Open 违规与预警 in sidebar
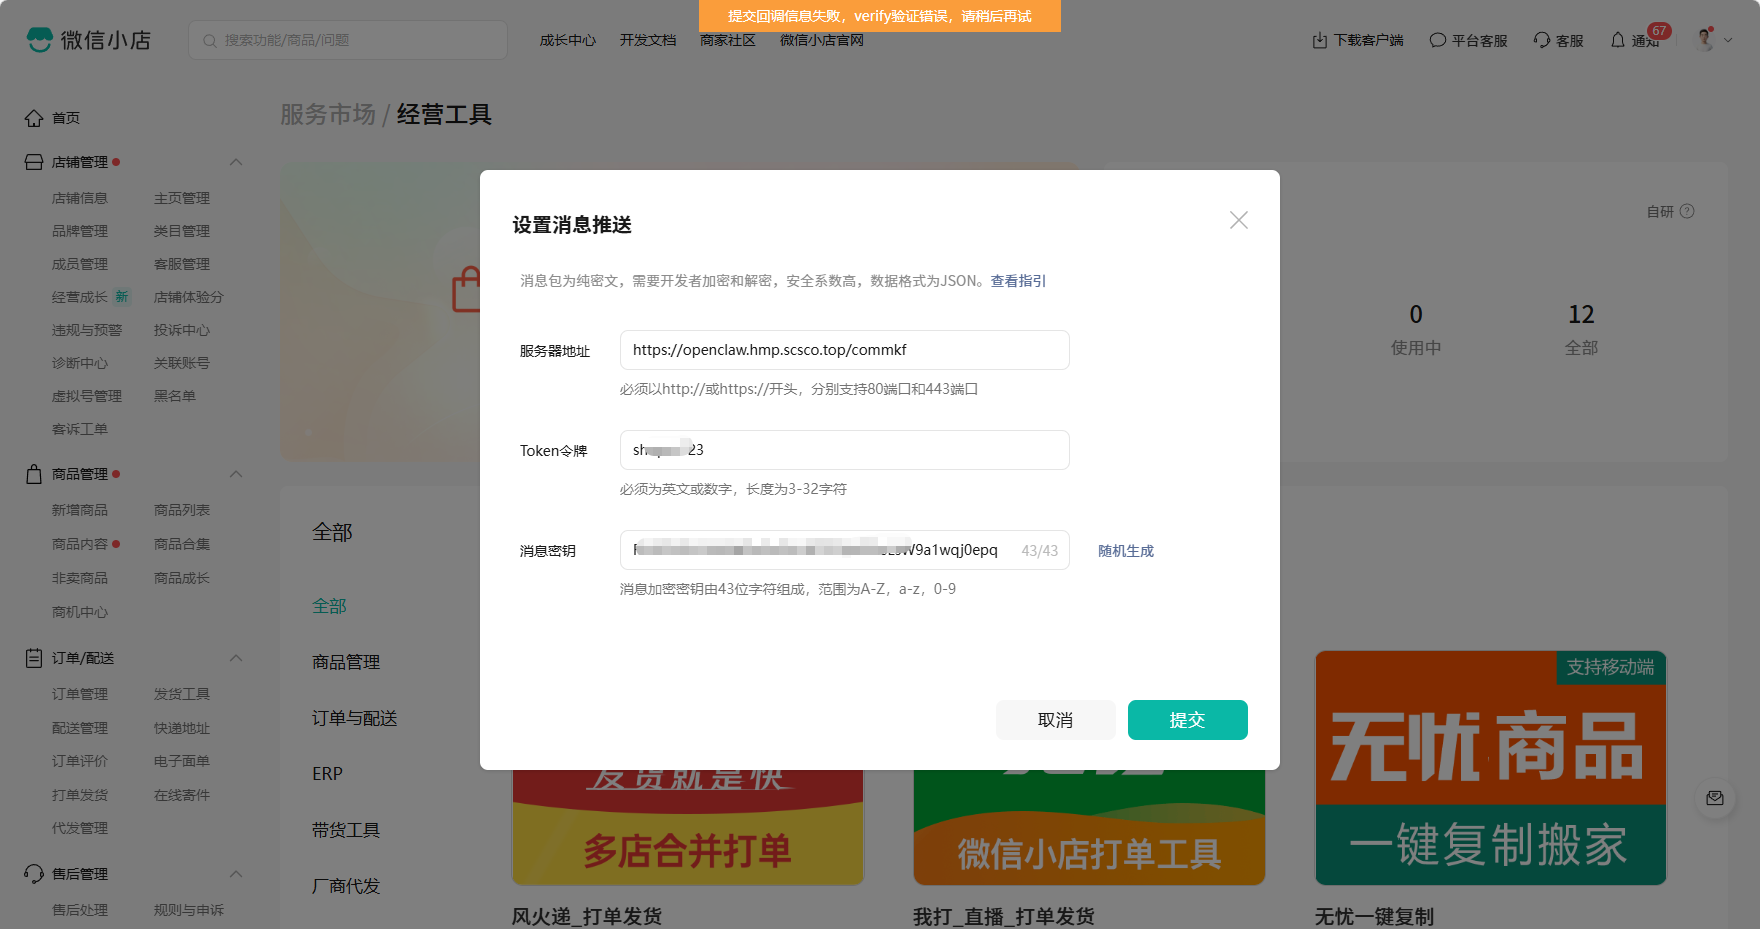The image size is (1760, 929). [87, 330]
